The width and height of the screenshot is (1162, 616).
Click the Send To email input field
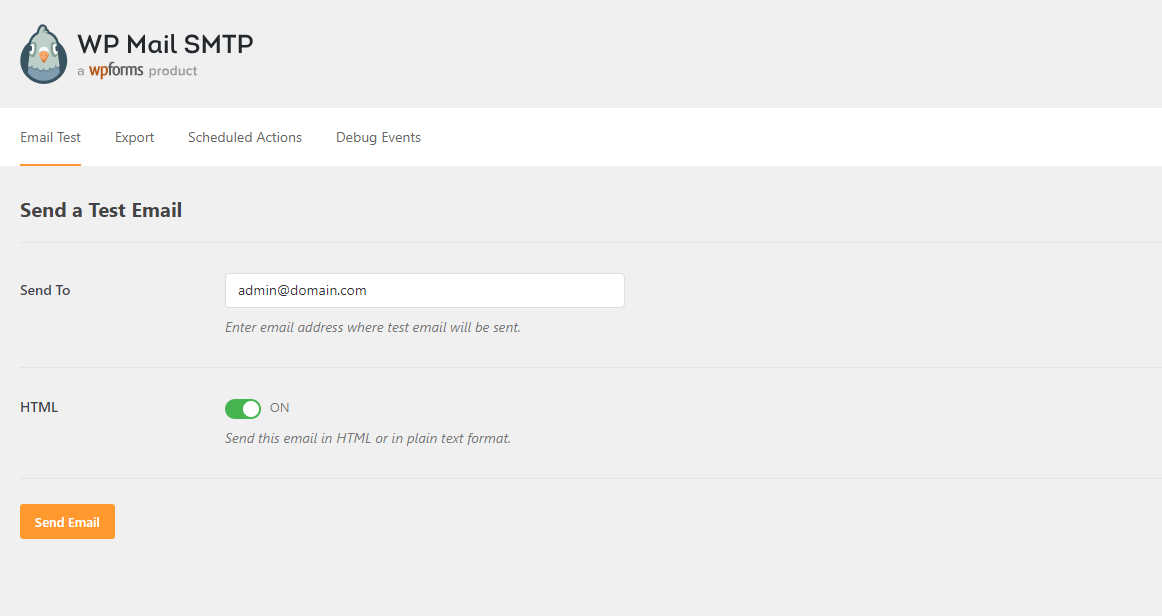pos(424,290)
